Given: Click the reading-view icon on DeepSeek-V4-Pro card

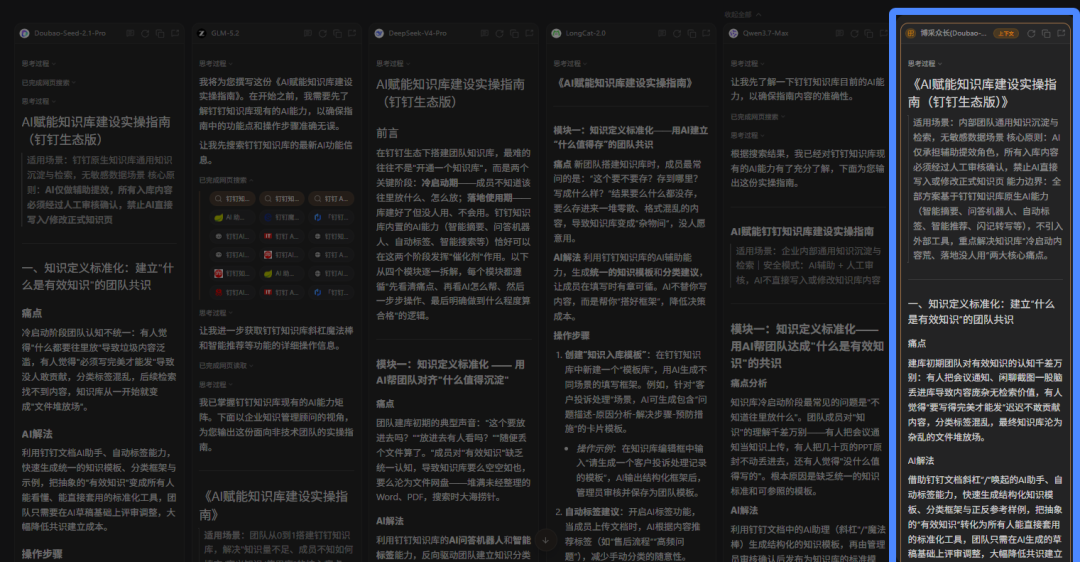Looking at the screenshot, I should click(485, 33).
